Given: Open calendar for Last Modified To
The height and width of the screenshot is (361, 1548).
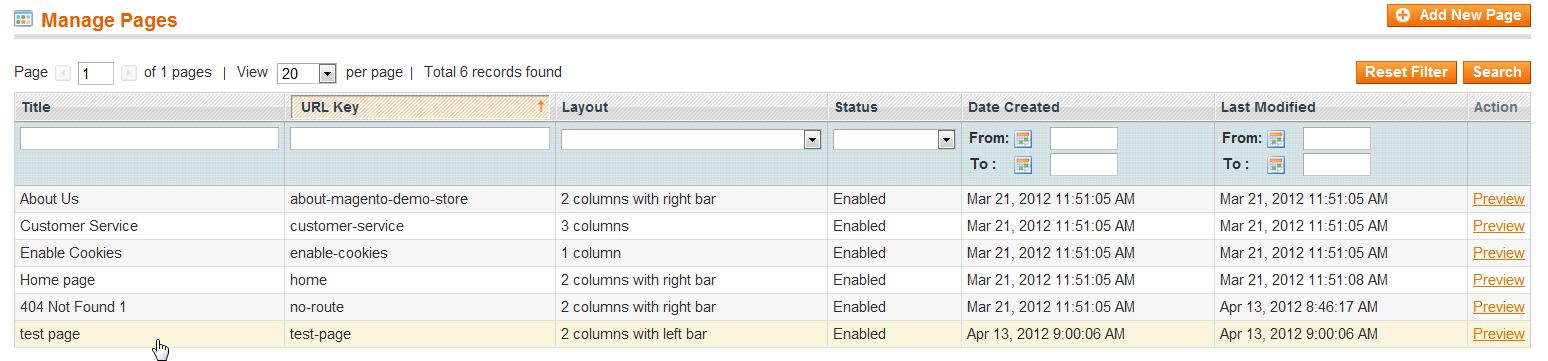Looking at the screenshot, I should (x=1276, y=165).
